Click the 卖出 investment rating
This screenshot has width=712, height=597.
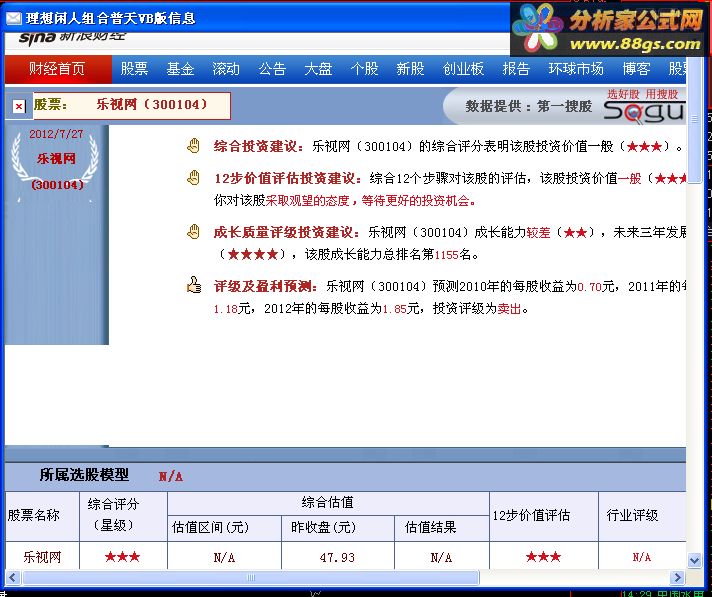pos(509,309)
